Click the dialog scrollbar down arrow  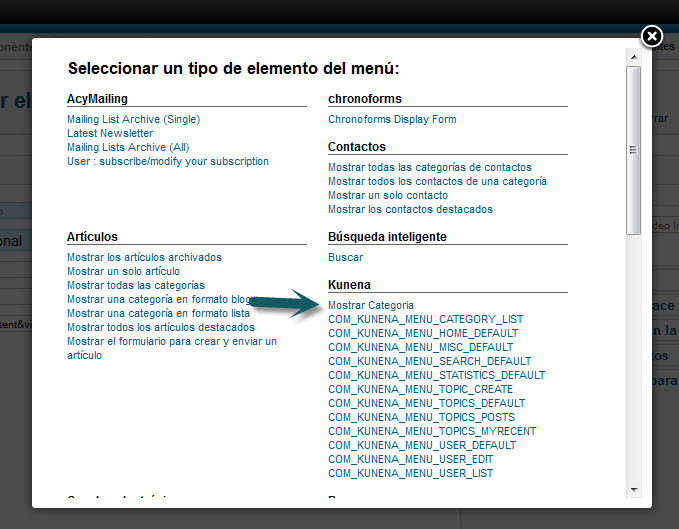(x=633, y=488)
